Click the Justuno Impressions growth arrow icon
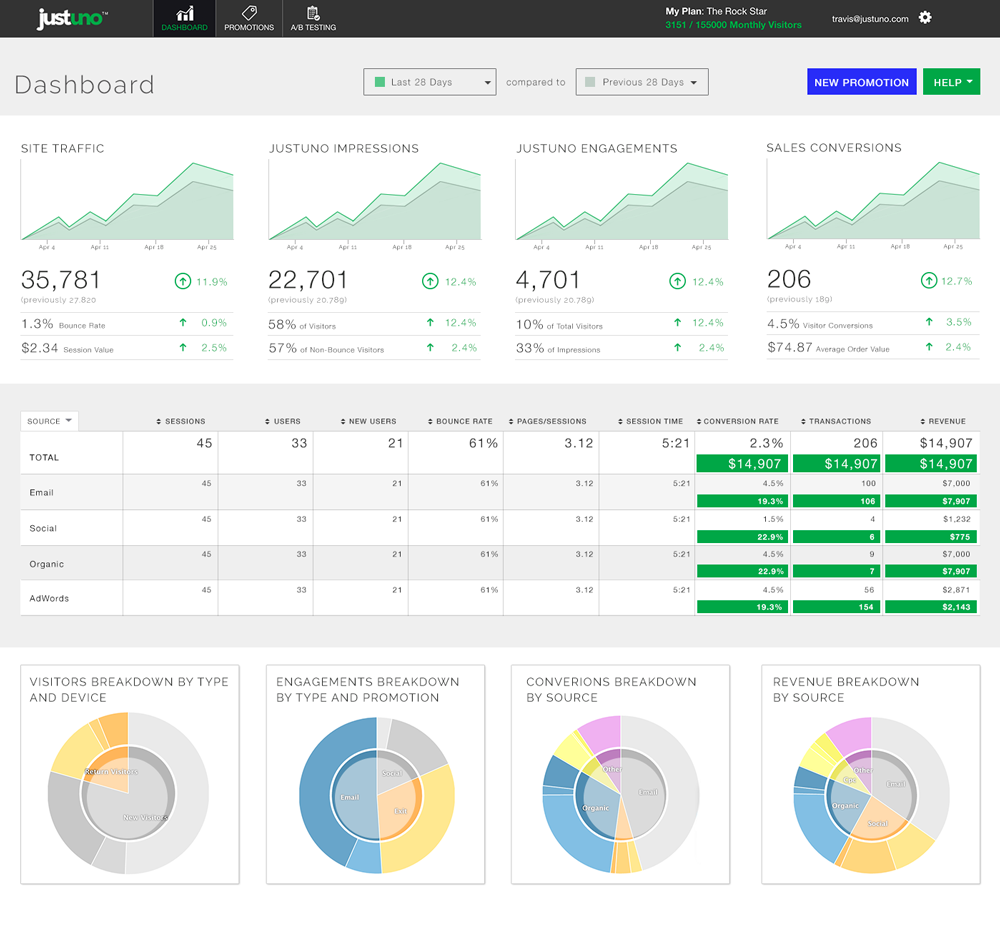Viewport: 1000px width, 946px height. [x=429, y=281]
